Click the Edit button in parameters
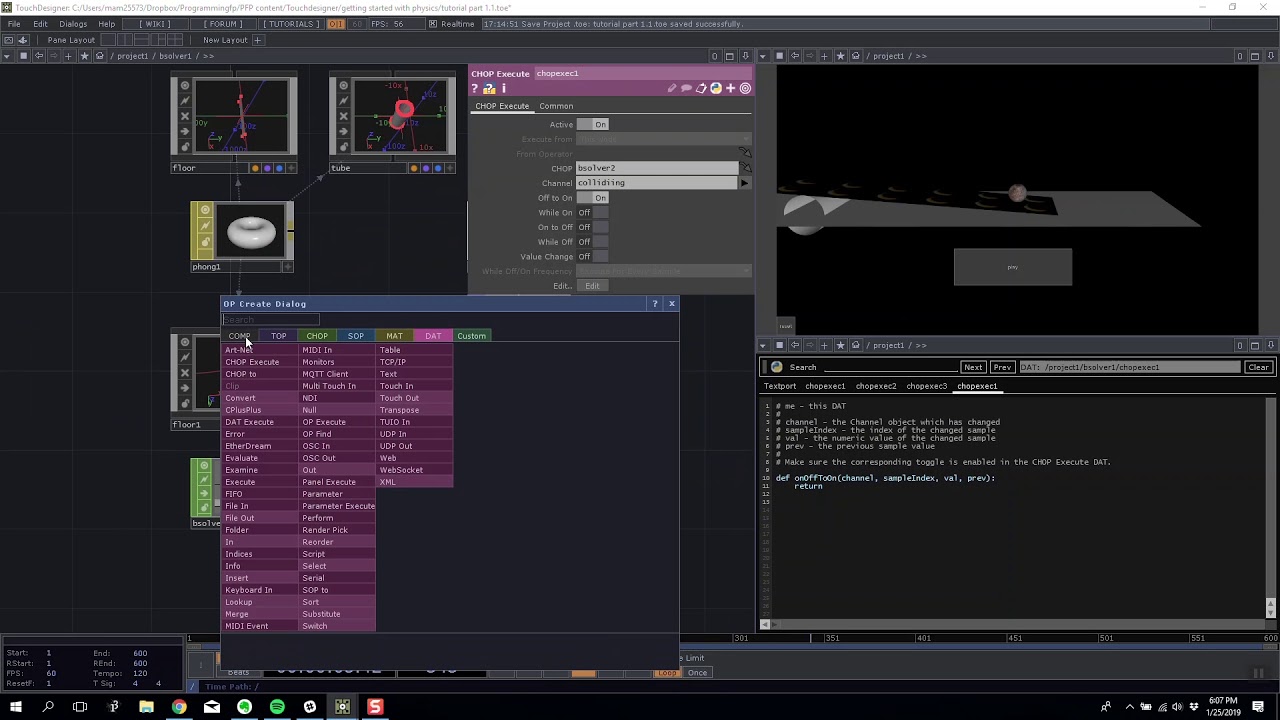The image size is (1280, 720). tap(592, 286)
